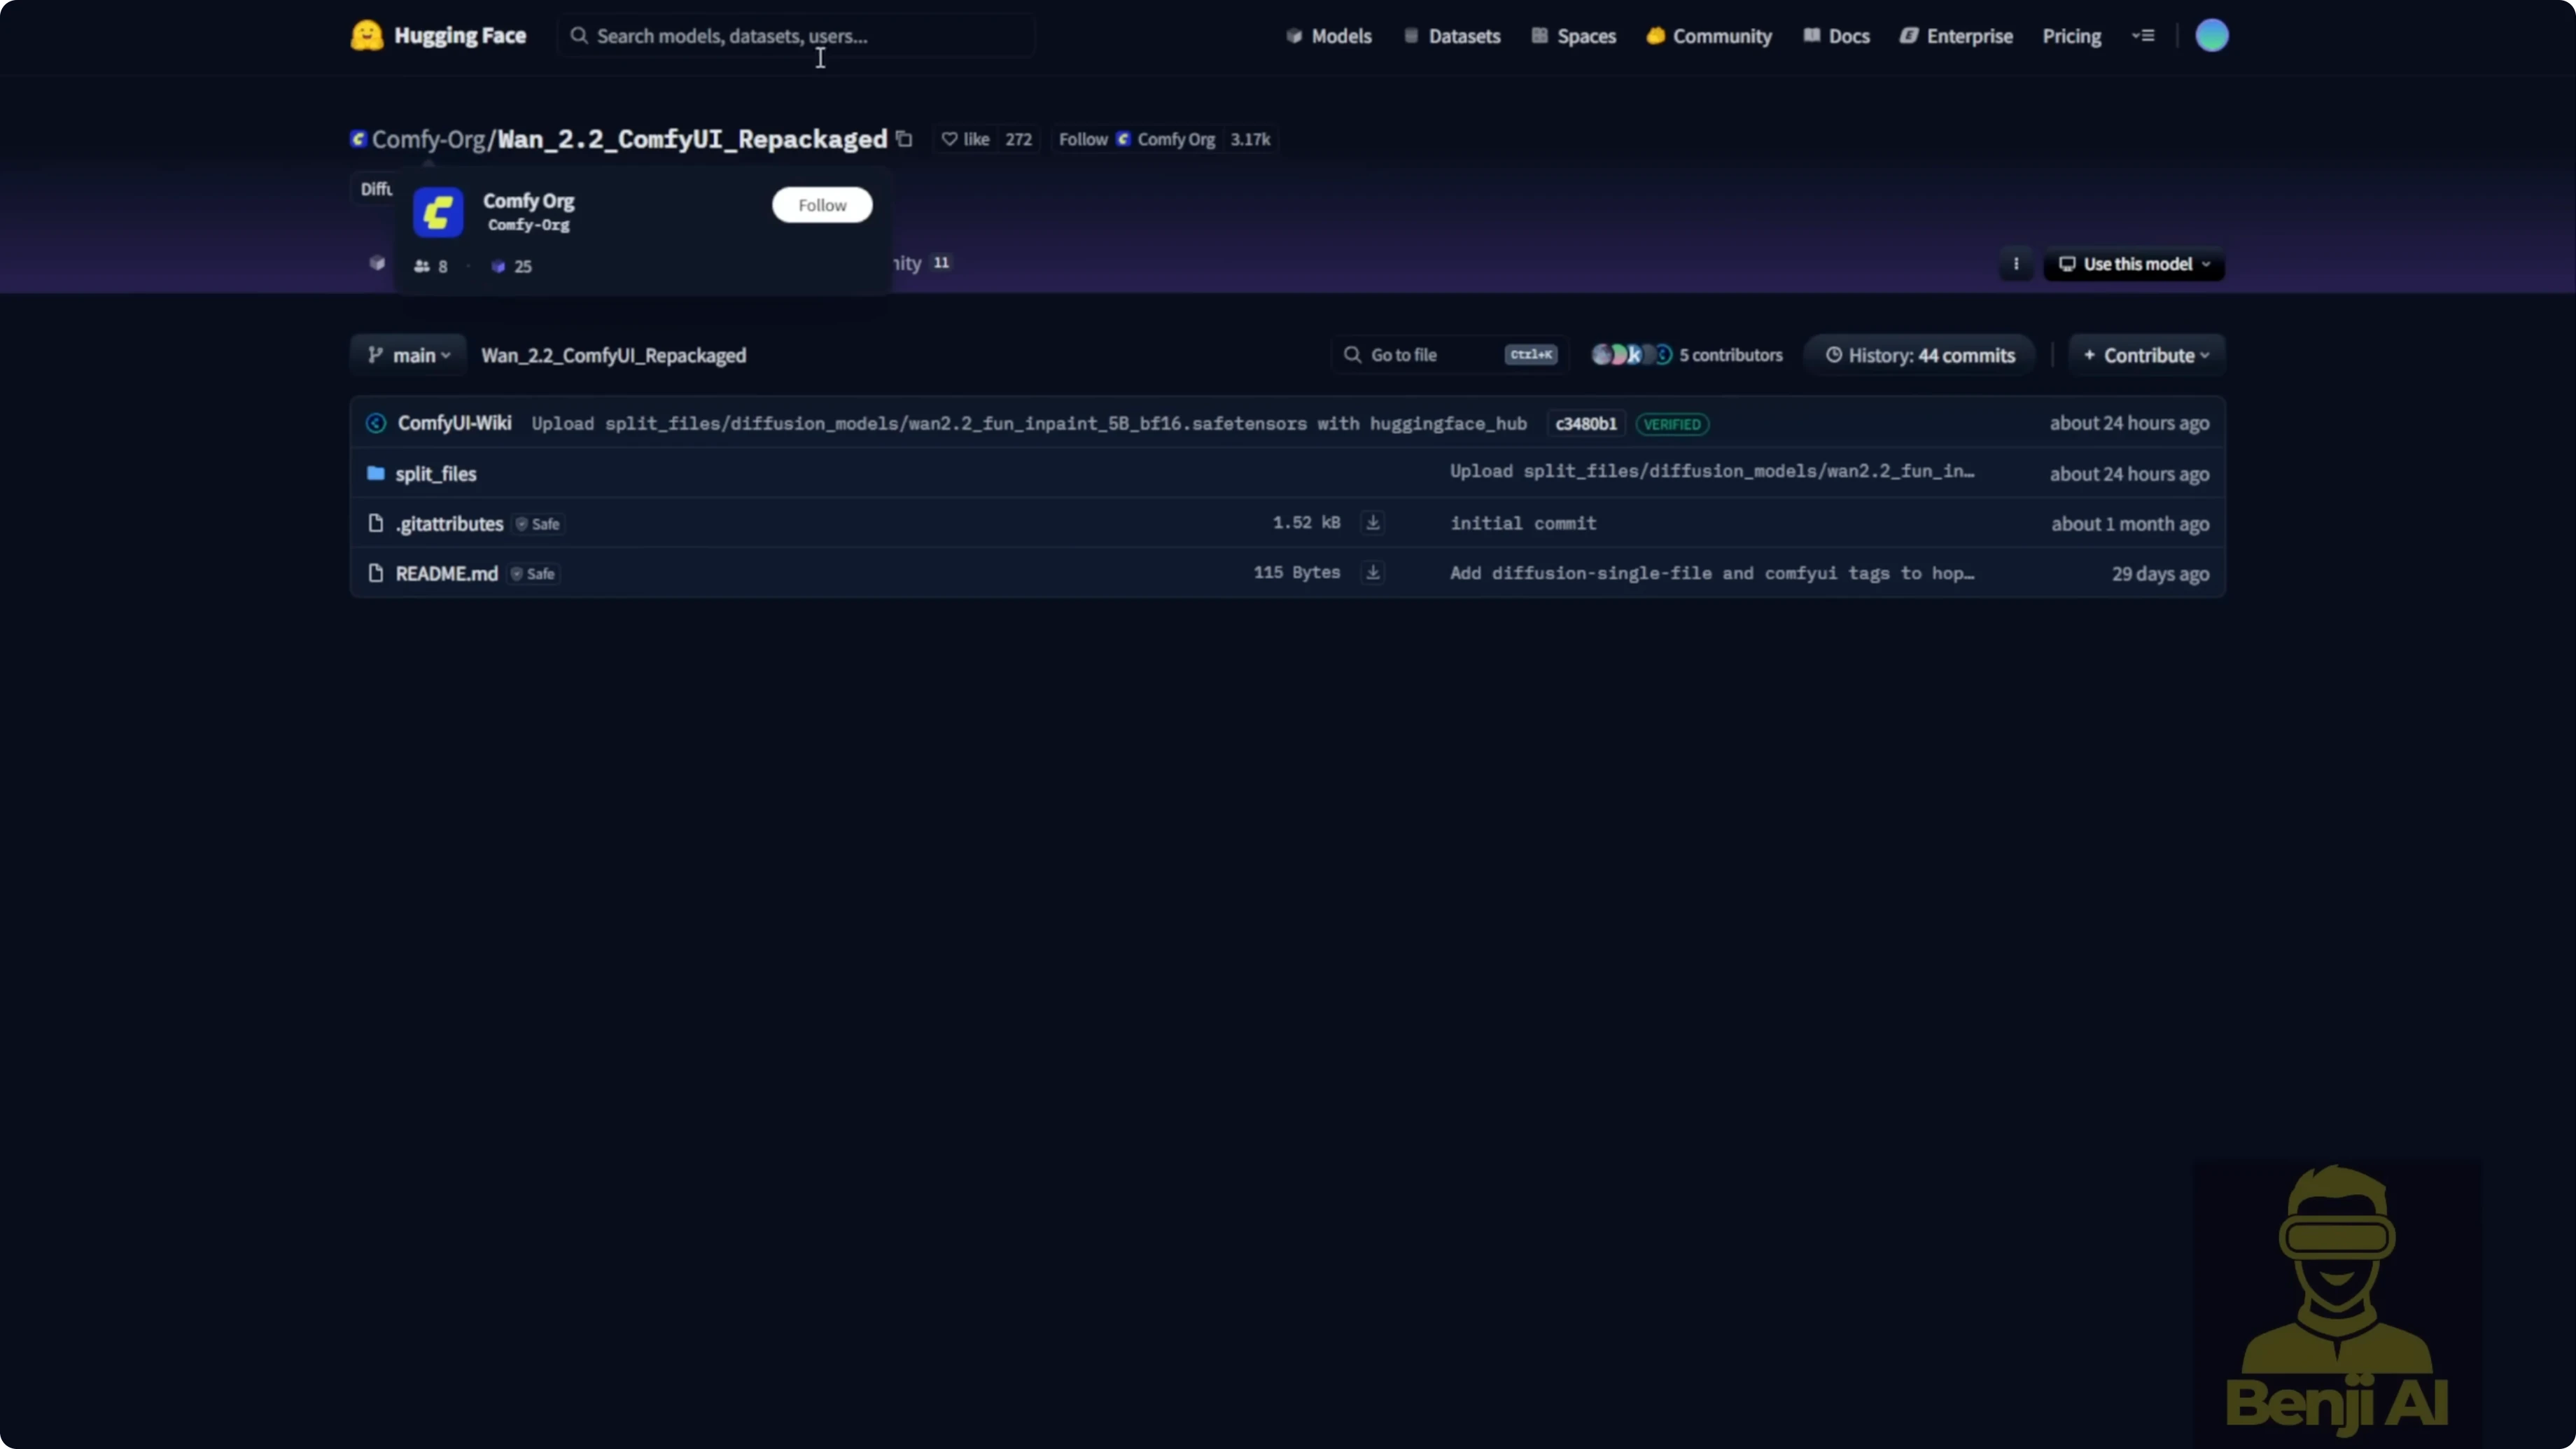Open the user profile avatar at top right

tap(2211, 36)
